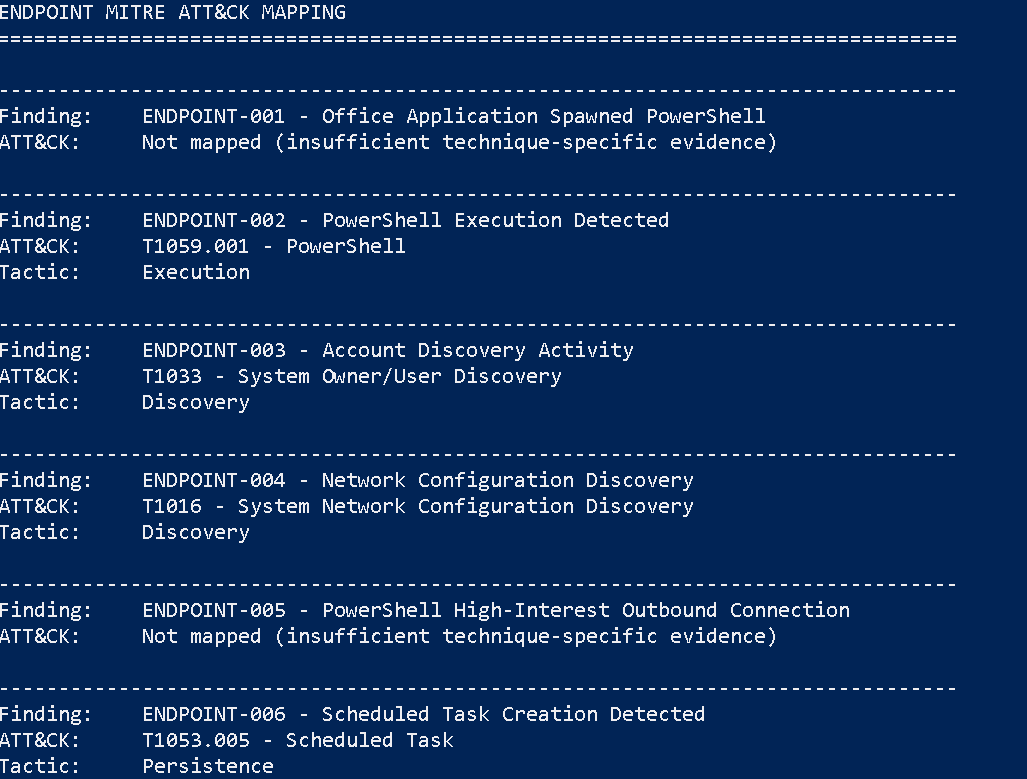Click the ATT&CK: label of ENDPOINT-004
The image size is (1027, 779).
tap(40, 506)
